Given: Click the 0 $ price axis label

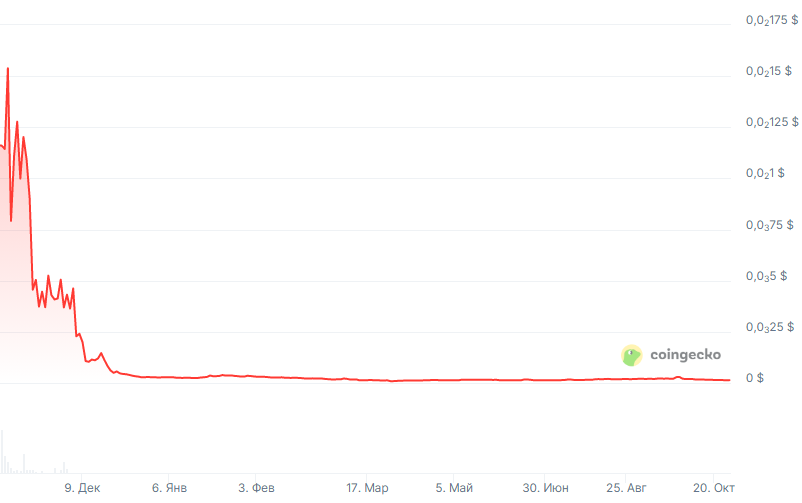Looking at the screenshot, I should [x=755, y=378].
